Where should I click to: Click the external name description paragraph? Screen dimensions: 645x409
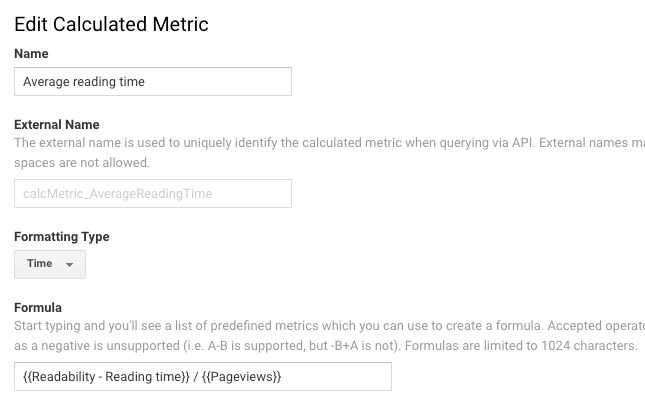(329, 153)
